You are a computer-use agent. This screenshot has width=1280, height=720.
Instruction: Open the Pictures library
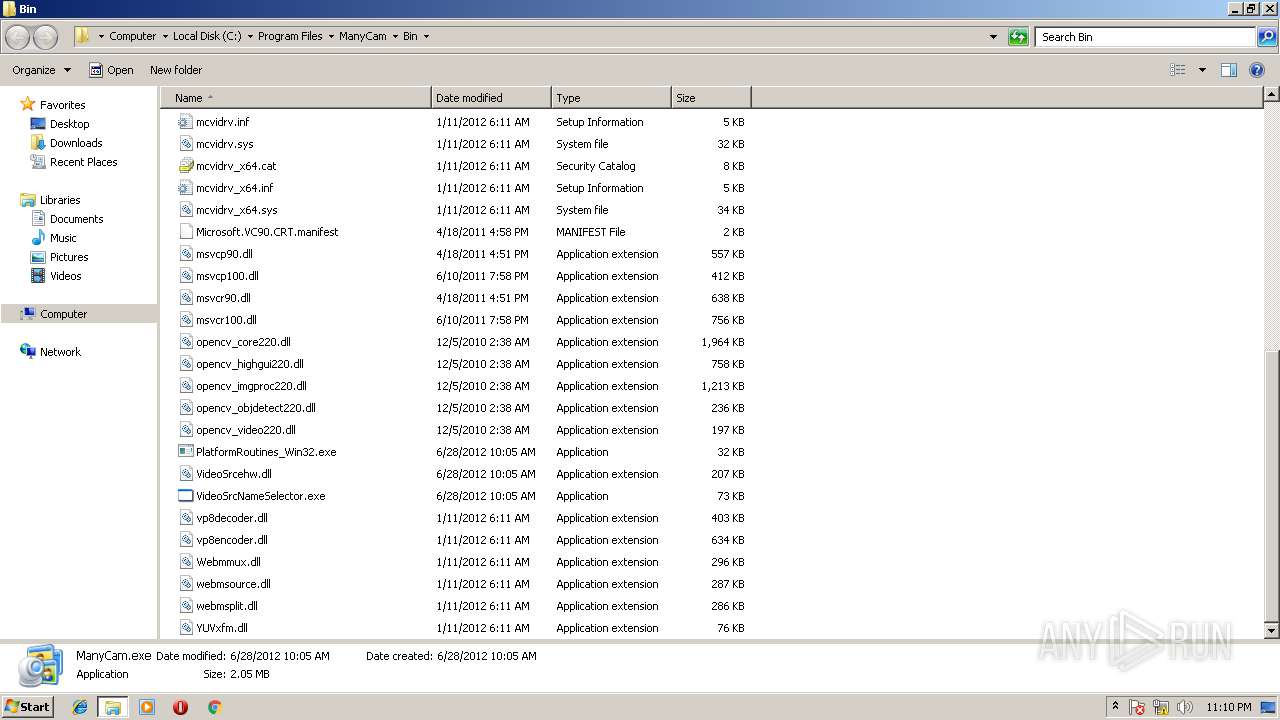(x=69, y=257)
